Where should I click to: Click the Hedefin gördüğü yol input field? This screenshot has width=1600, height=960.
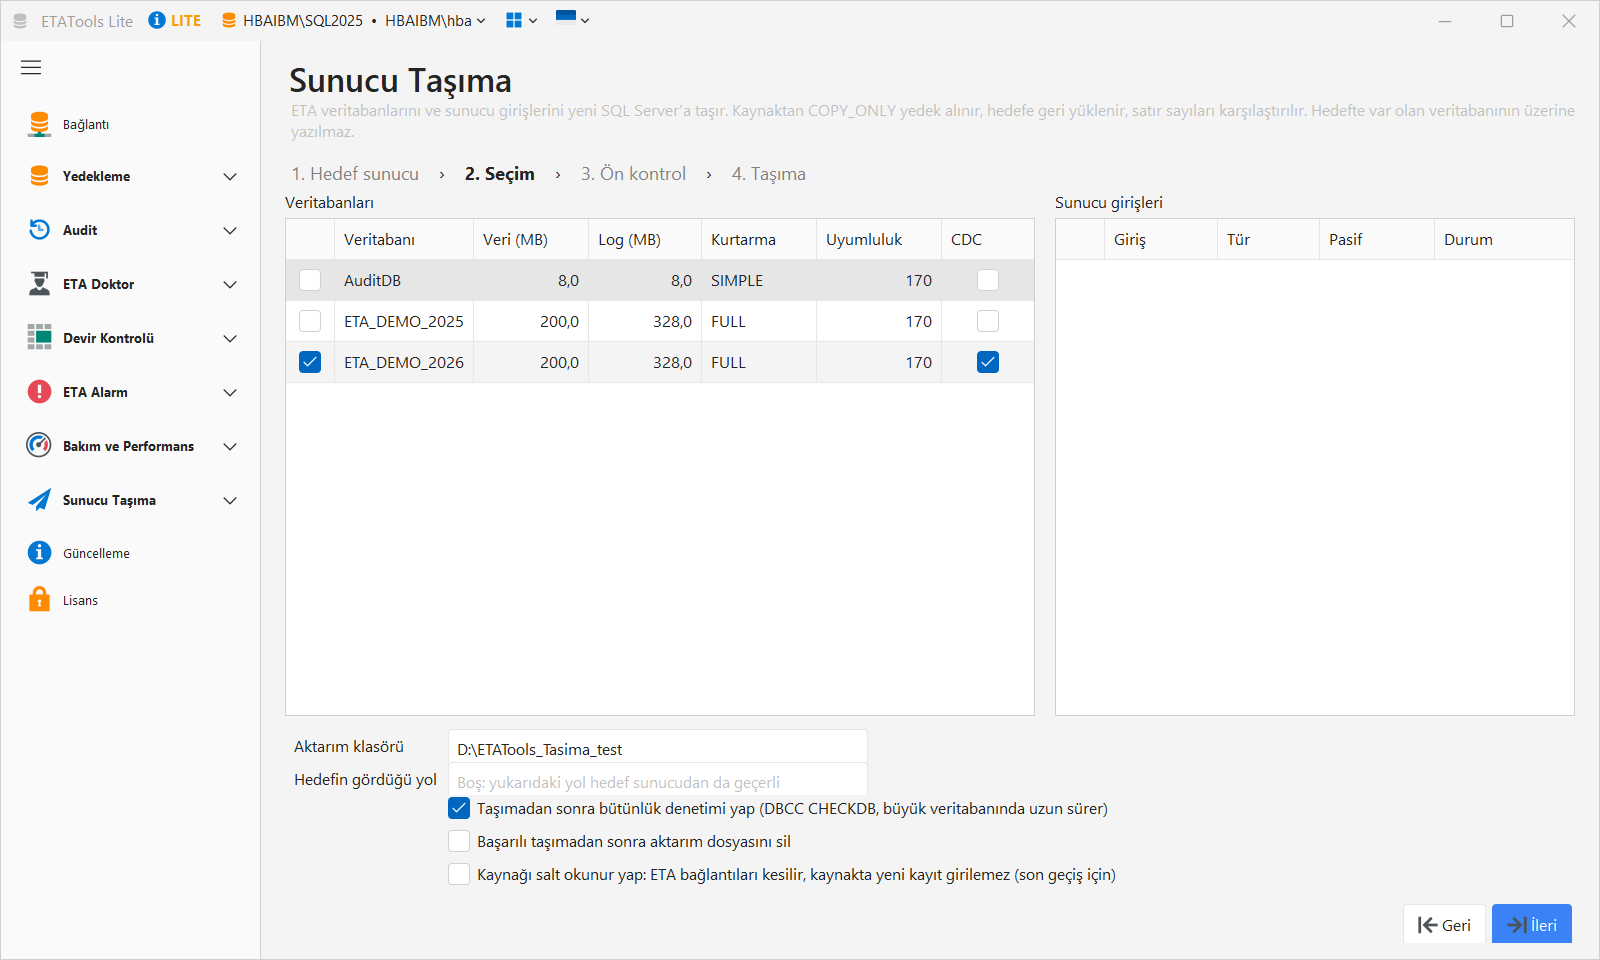pyautogui.click(x=658, y=781)
